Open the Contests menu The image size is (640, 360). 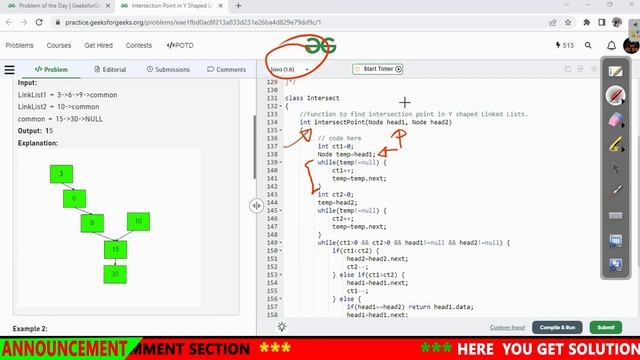139,45
